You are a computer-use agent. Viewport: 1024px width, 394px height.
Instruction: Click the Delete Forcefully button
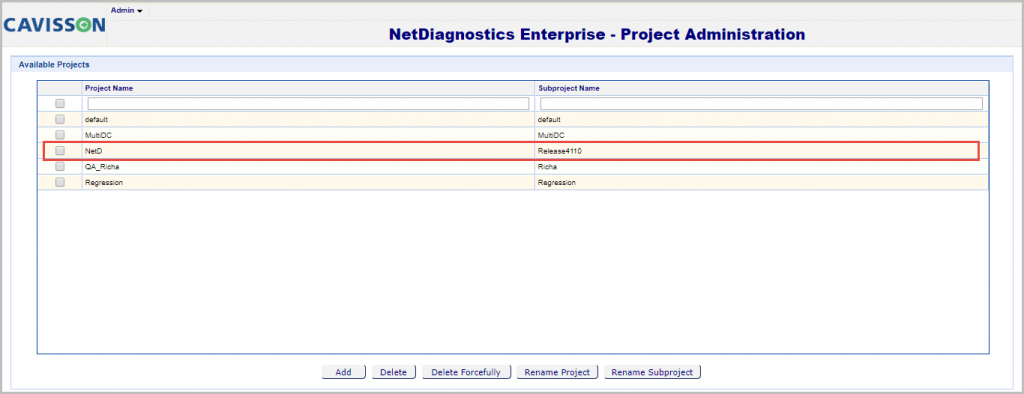(x=466, y=372)
